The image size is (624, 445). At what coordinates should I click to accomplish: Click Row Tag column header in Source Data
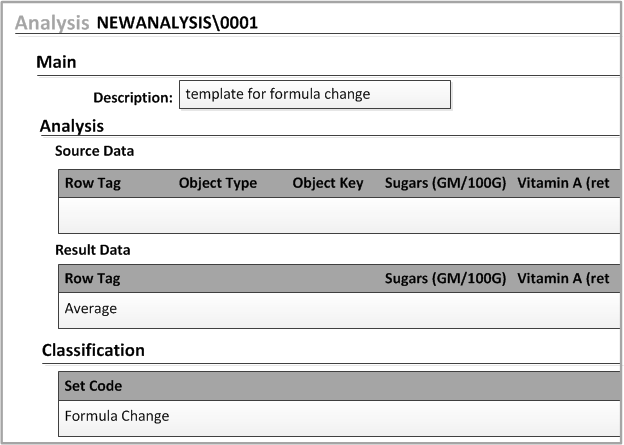[92, 184]
